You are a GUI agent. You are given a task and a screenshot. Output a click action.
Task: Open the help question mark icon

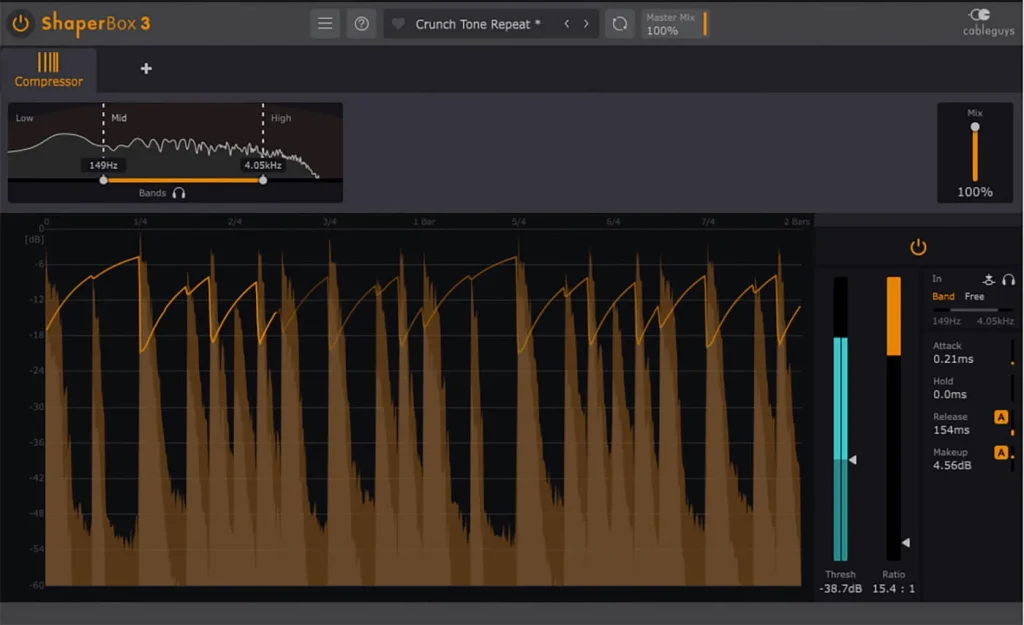tap(361, 24)
